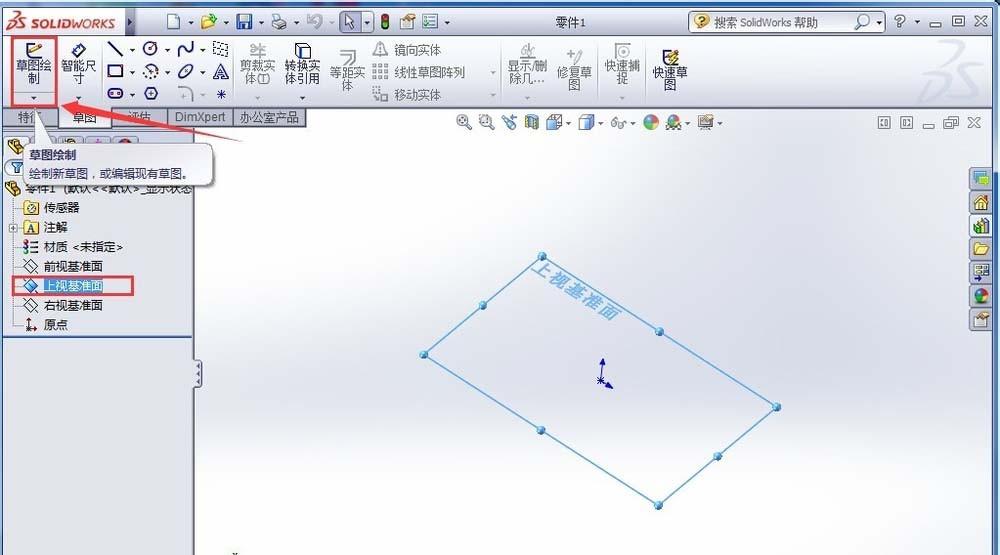
Task: Click the Save floppy disk icon
Action: [244, 22]
